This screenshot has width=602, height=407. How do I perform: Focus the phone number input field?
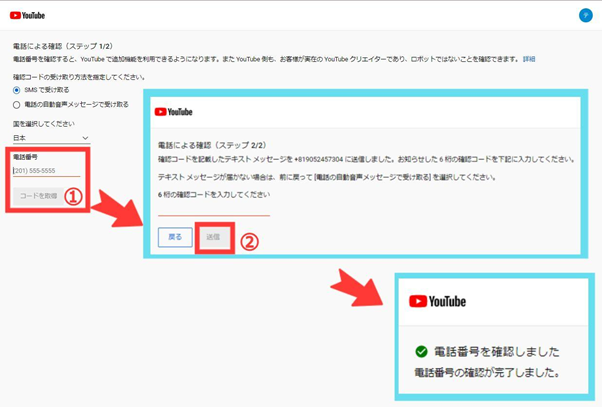click(x=46, y=170)
